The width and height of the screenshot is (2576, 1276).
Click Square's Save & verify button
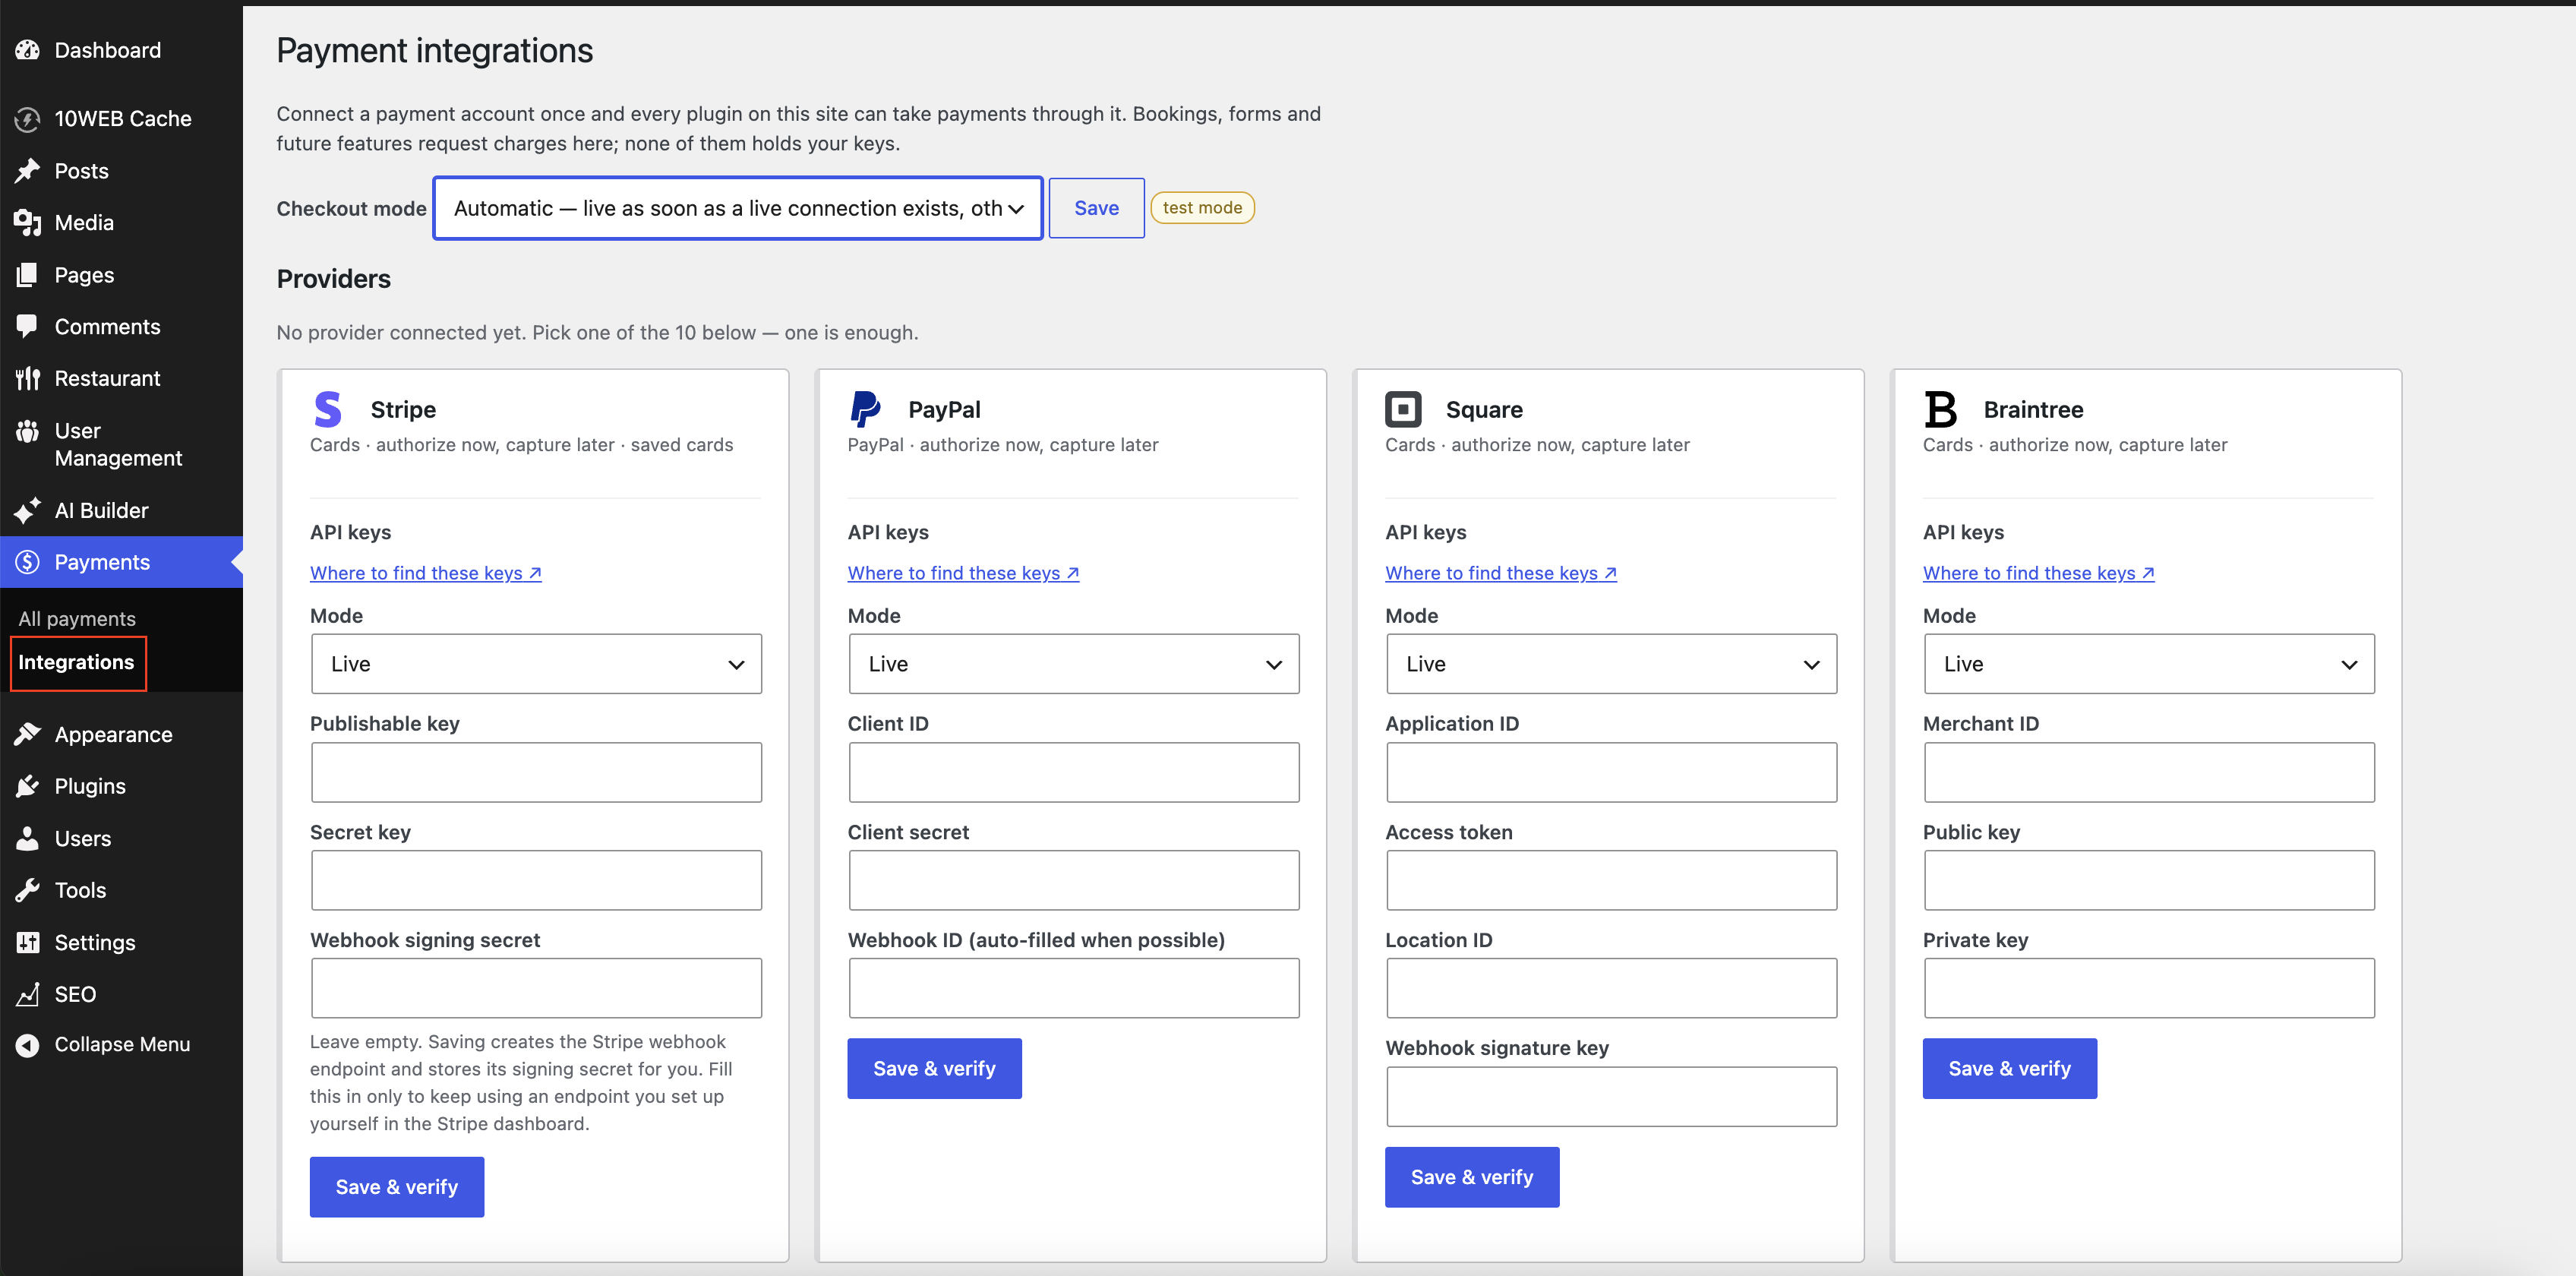[x=1472, y=1177]
